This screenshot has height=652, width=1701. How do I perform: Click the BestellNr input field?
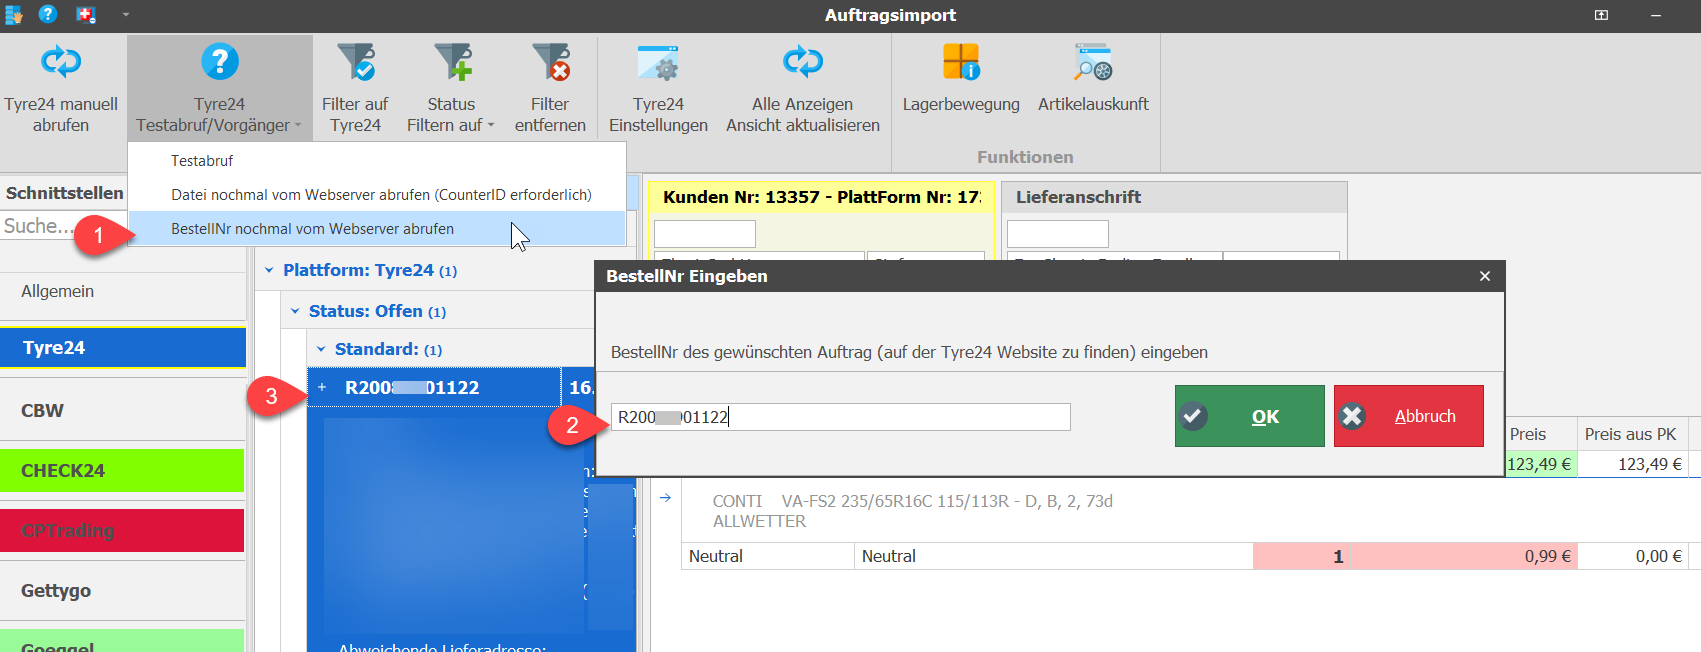click(x=840, y=417)
